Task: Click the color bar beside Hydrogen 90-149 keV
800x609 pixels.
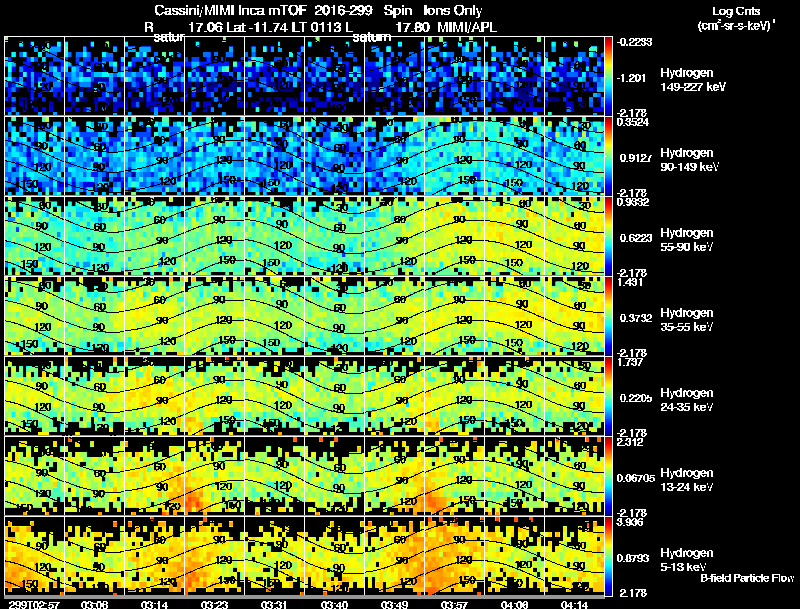Action: [x=608, y=156]
